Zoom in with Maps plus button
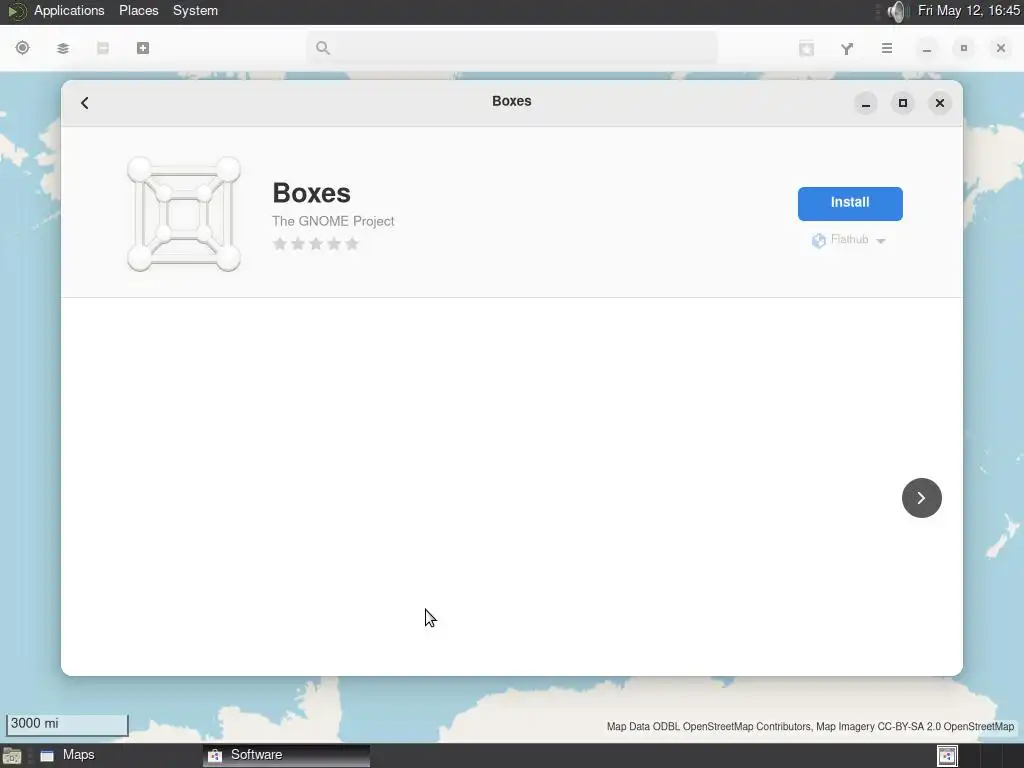Viewport: 1024px width, 768px height. pyautogui.click(x=143, y=48)
